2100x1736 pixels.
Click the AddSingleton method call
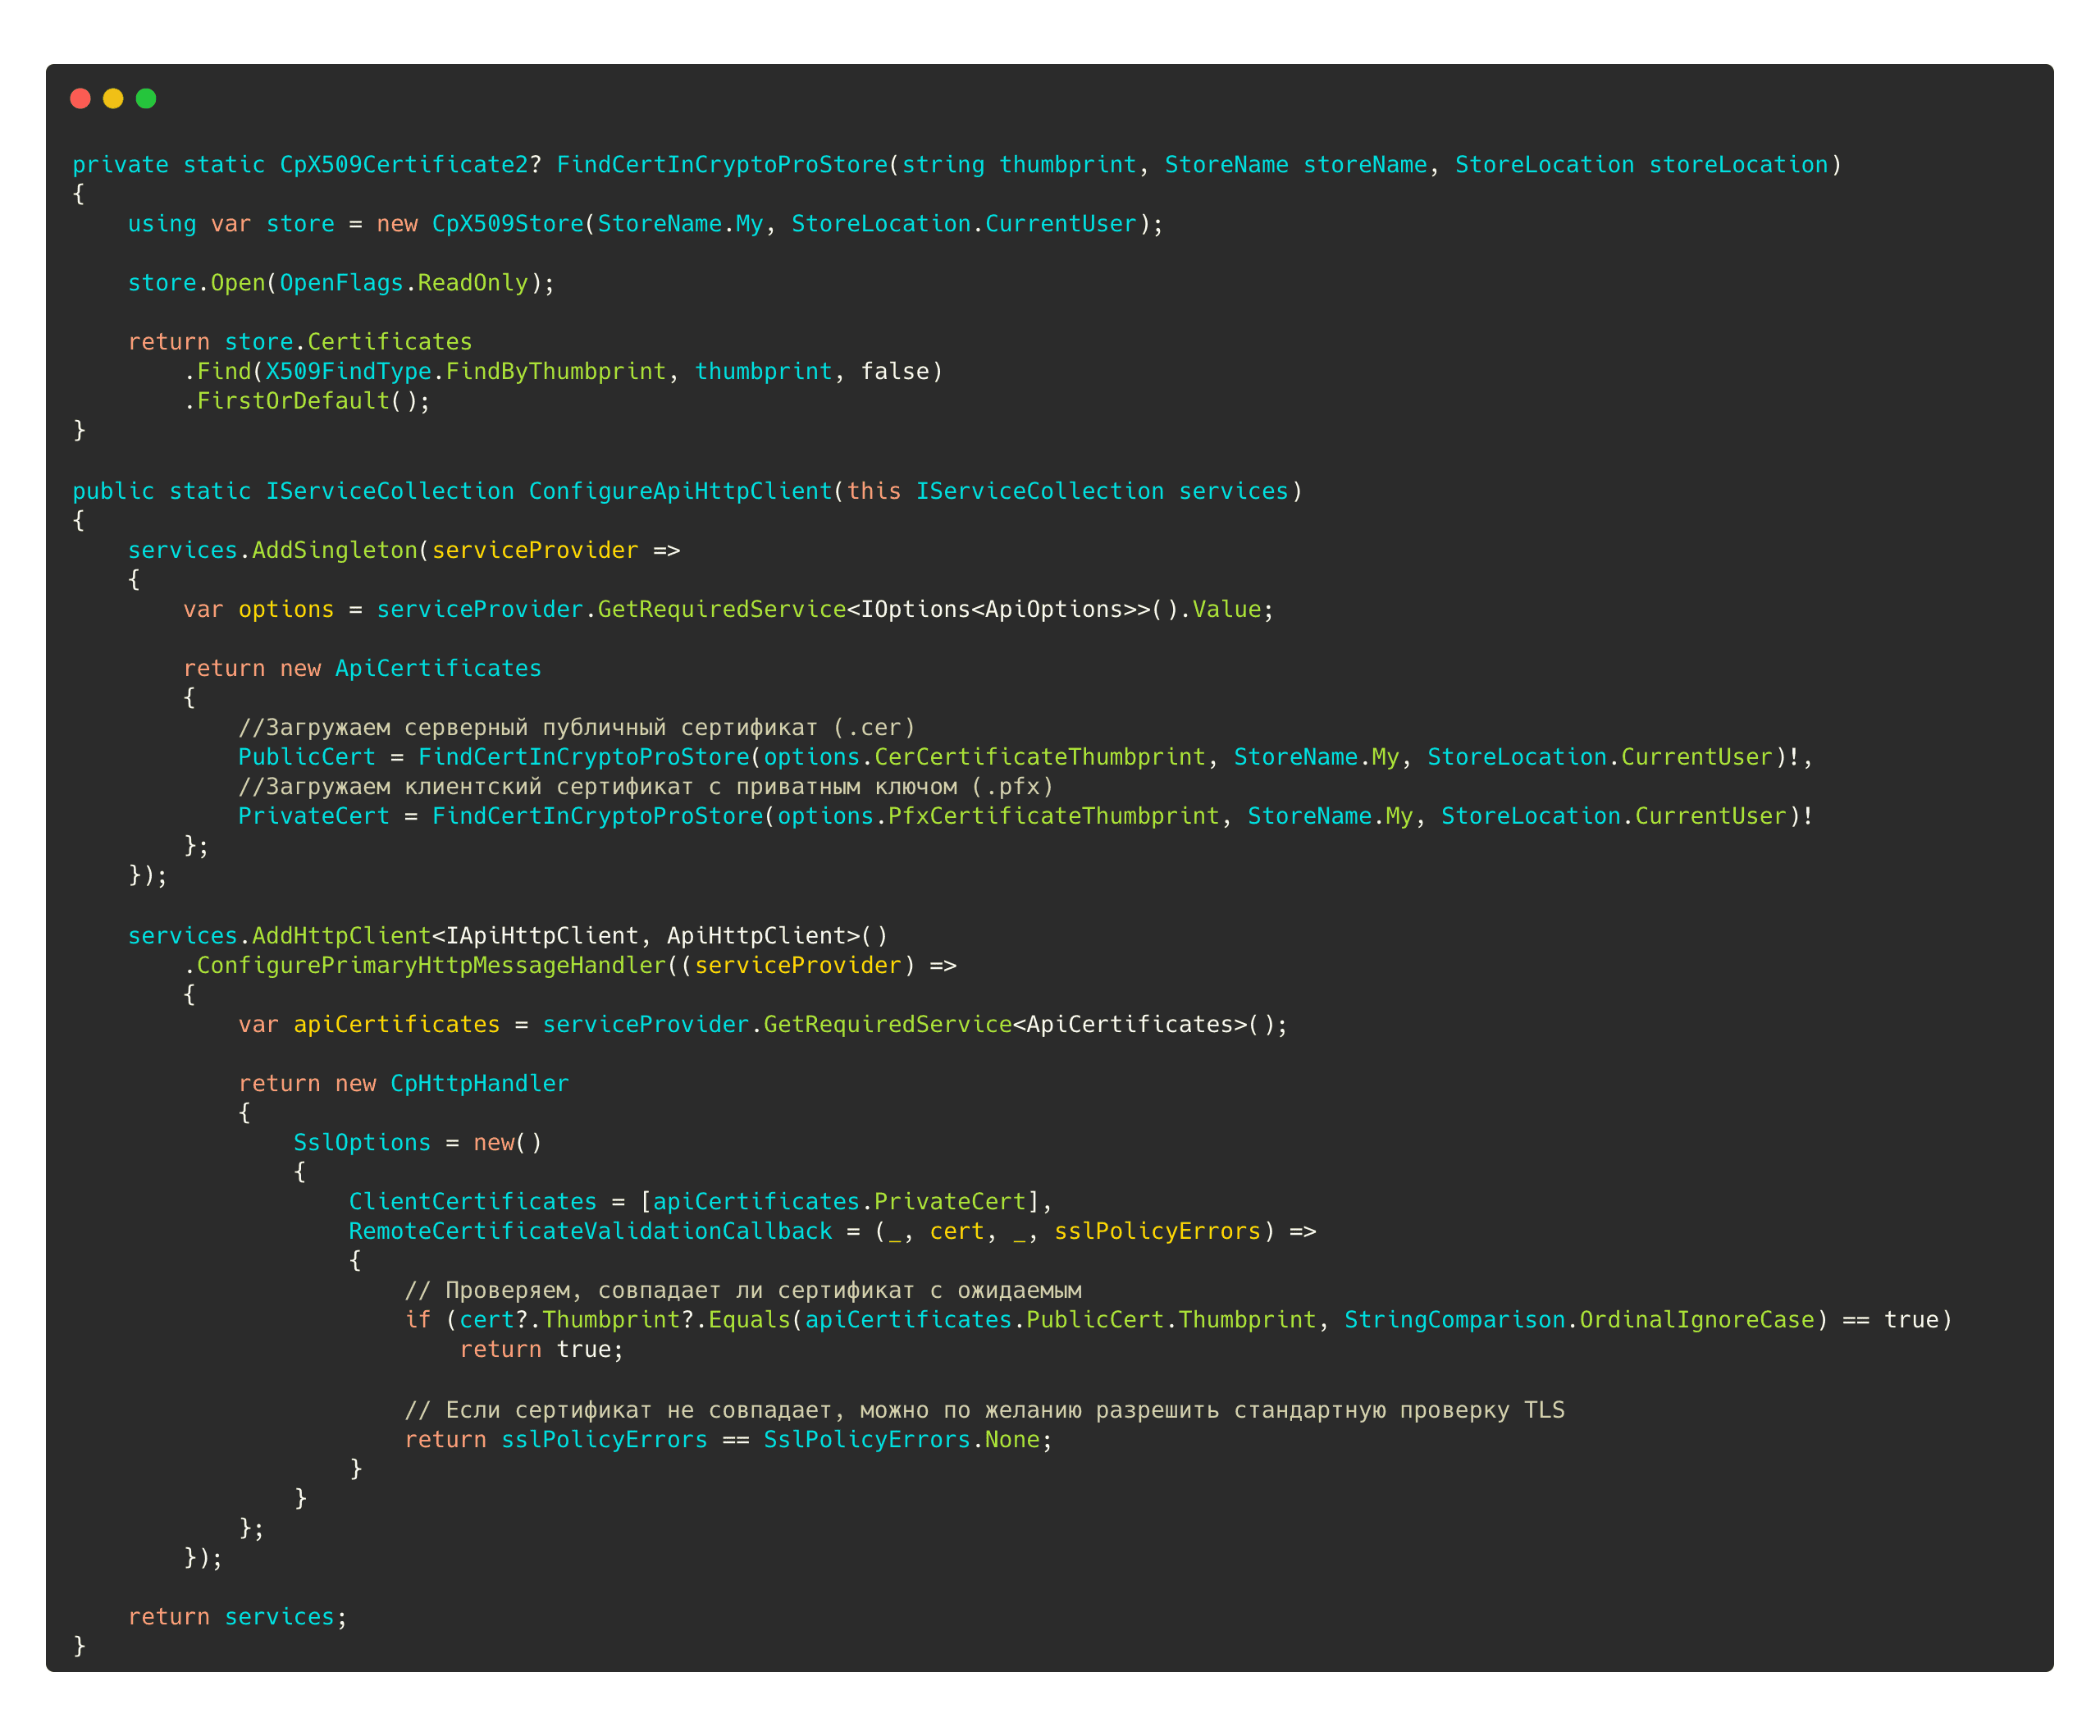click(334, 550)
